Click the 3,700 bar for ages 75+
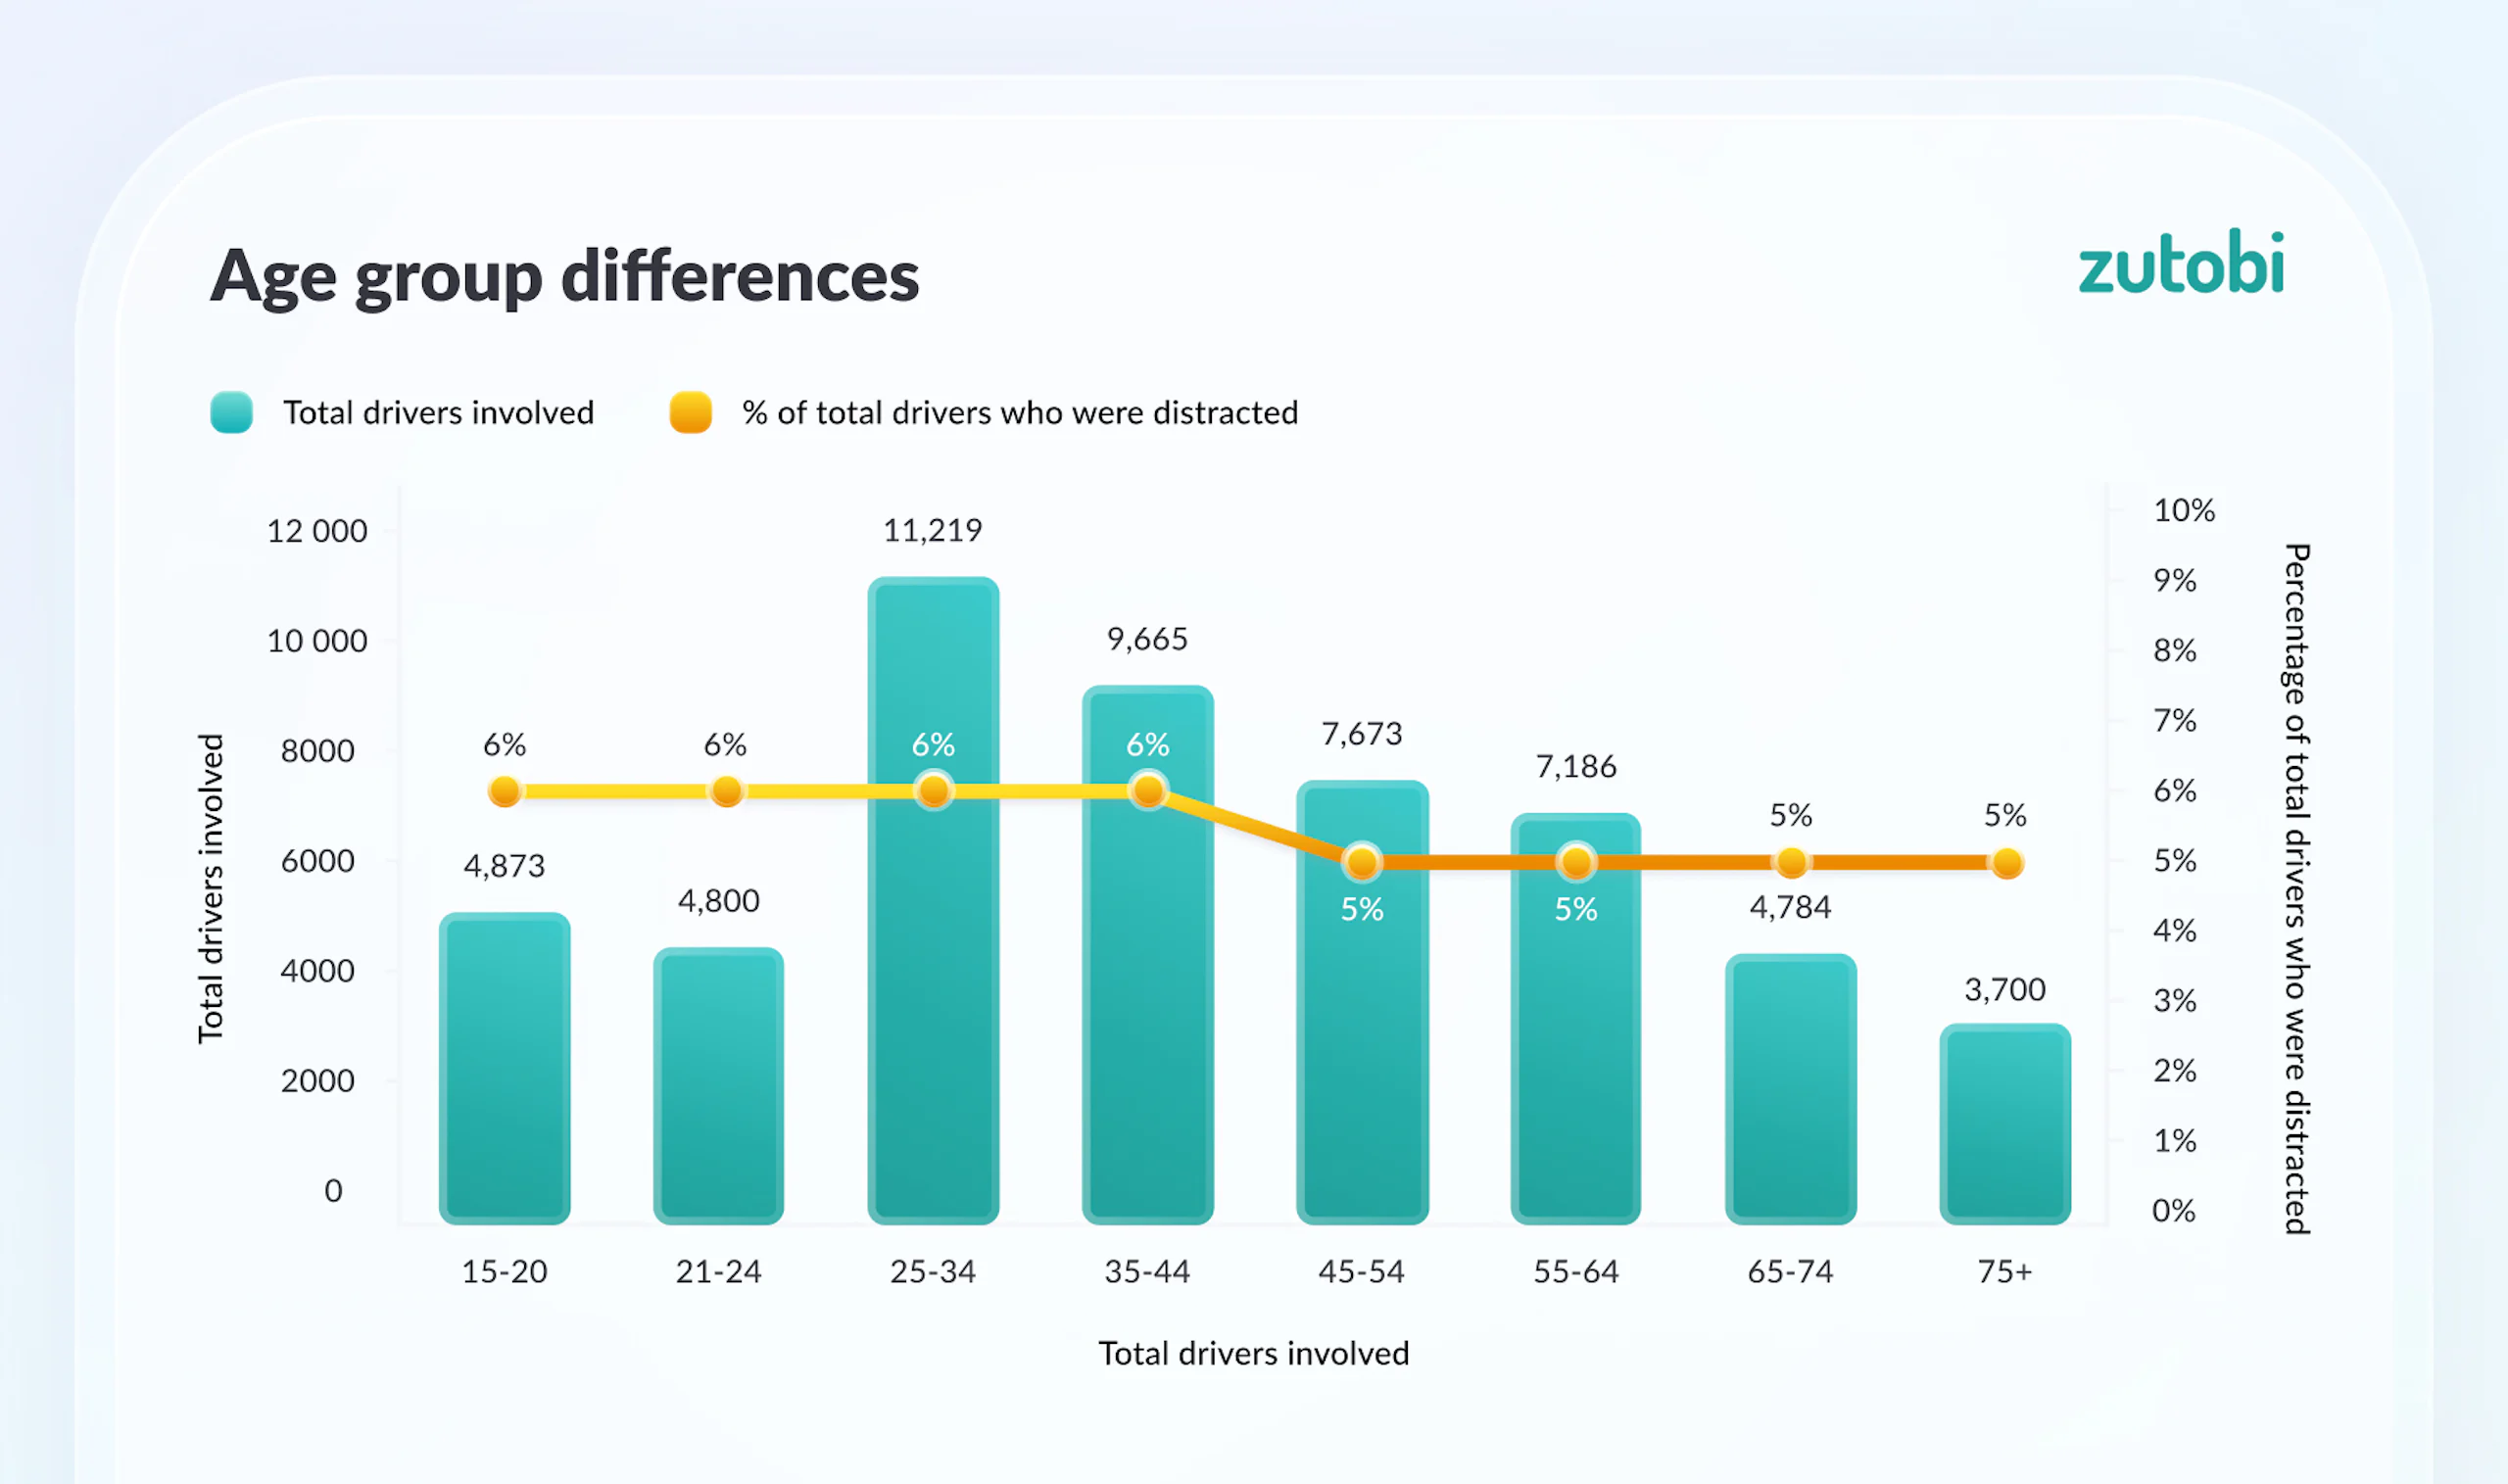Viewport: 2508px width, 1484px height. coord(2005,1123)
